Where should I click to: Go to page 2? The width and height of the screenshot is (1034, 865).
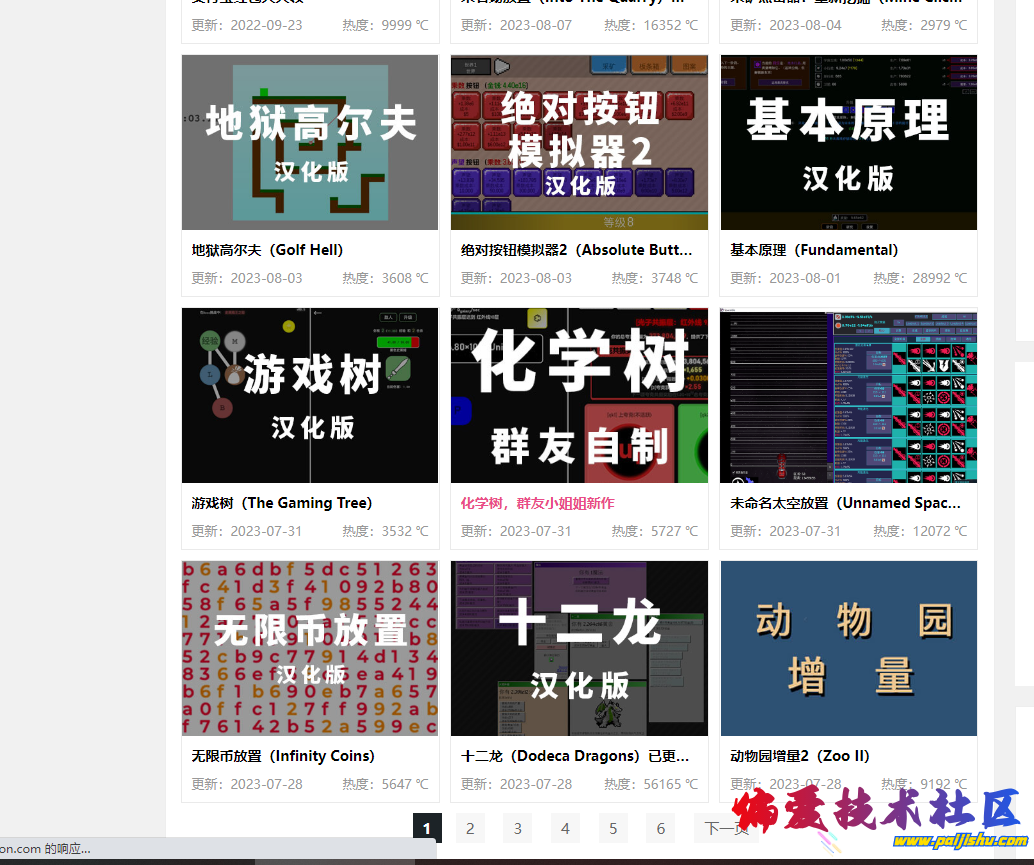click(x=470, y=828)
